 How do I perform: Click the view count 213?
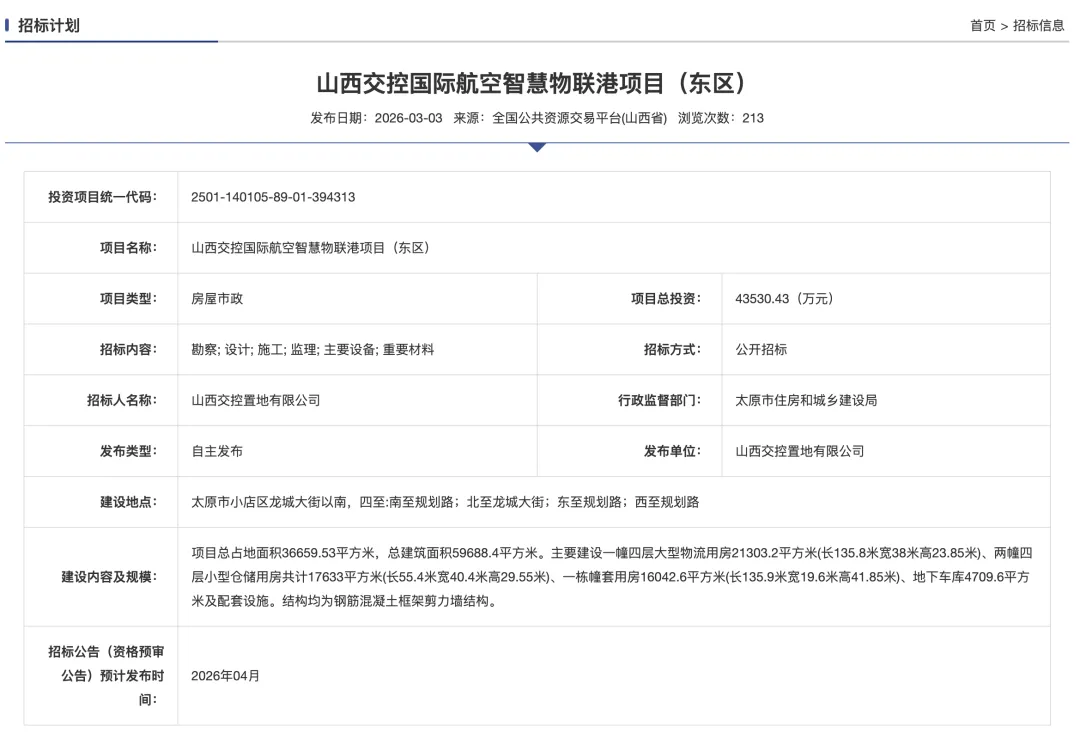(753, 118)
